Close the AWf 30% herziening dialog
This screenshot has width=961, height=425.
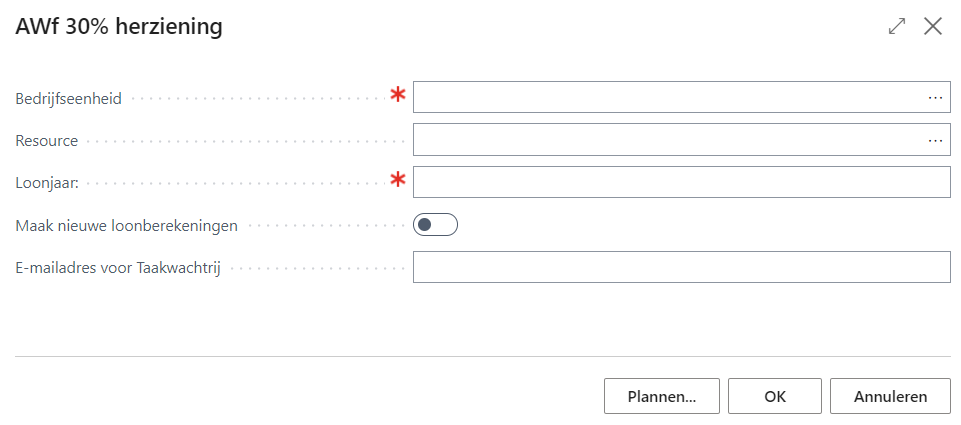[933, 27]
